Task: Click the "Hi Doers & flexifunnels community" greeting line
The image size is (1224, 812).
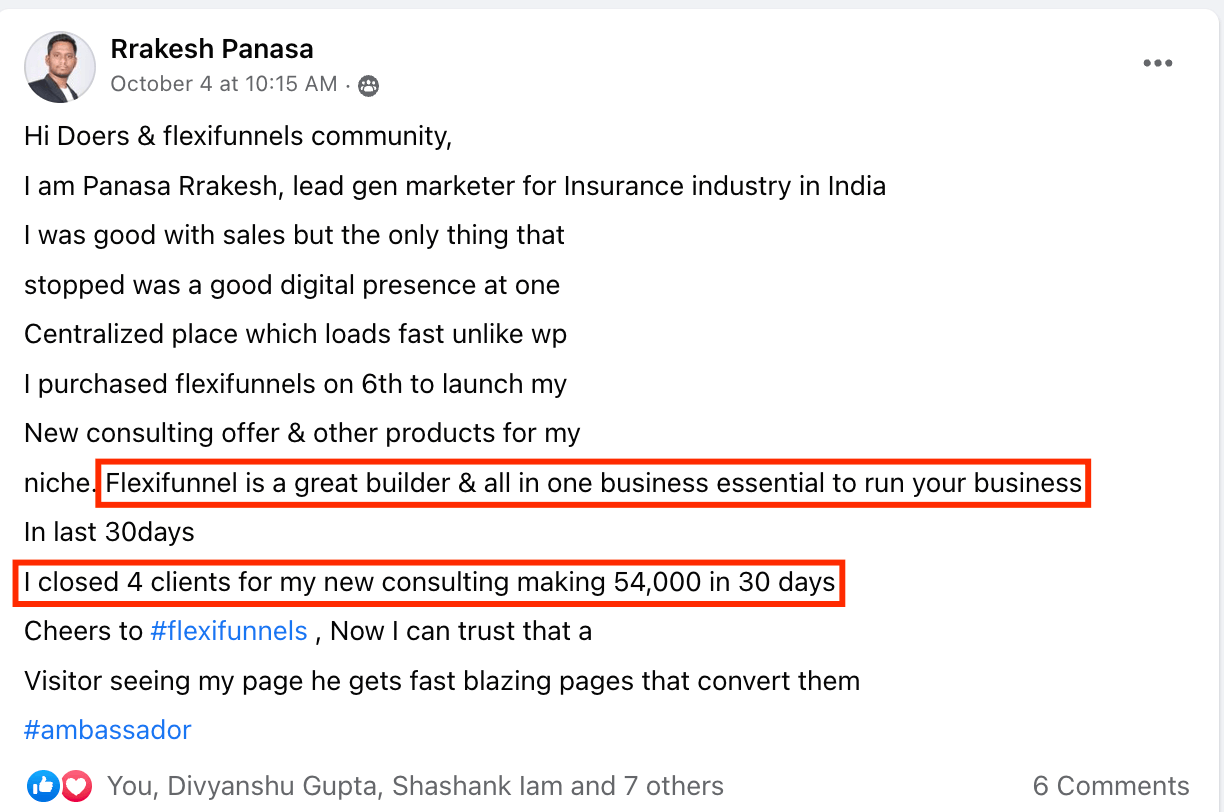Action: coord(238,136)
